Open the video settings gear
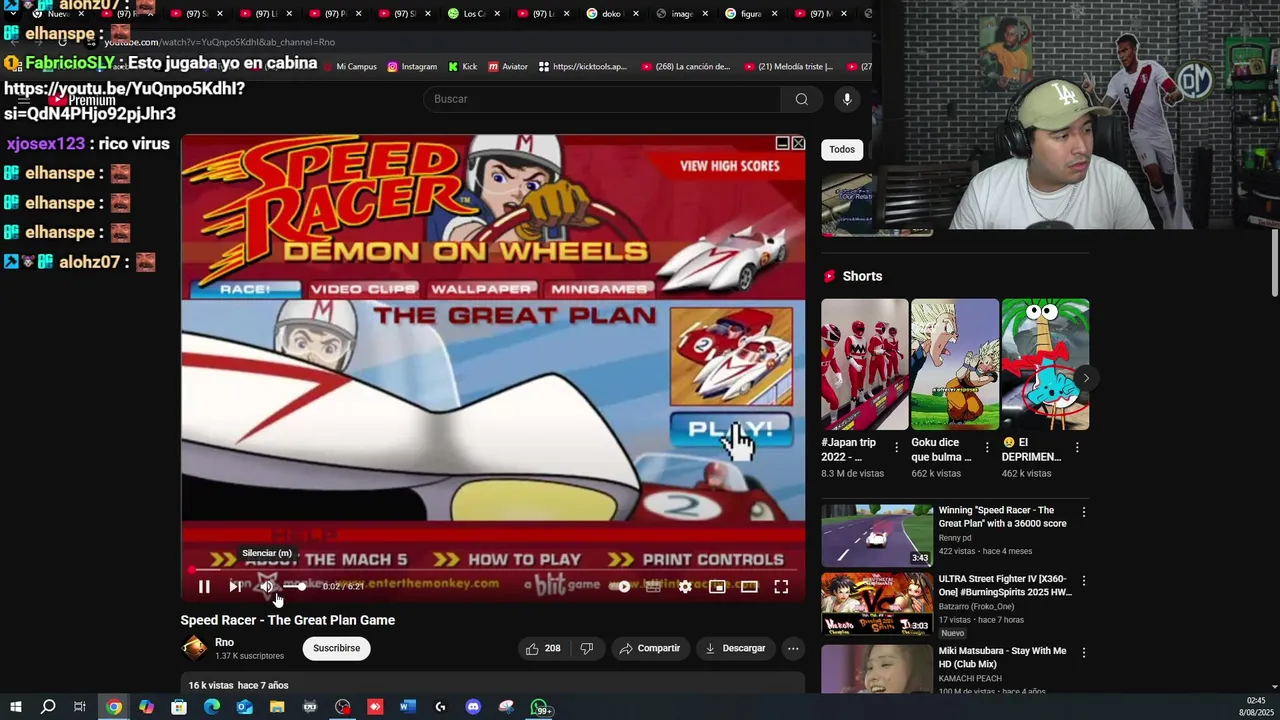The height and width of the screenshot is (720, 1280). [685, 587]
